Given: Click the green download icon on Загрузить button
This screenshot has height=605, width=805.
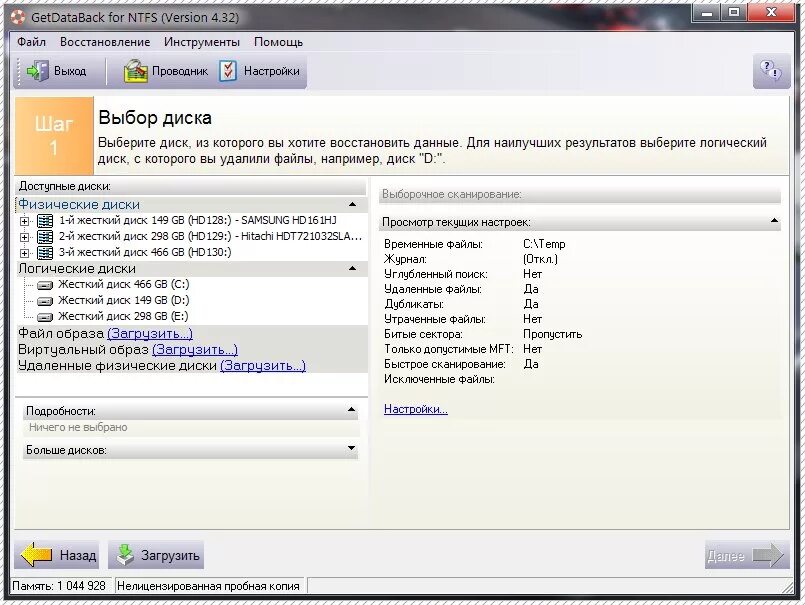Looking at the screenshot, I should pyautogui.click(x=125, y=555).
